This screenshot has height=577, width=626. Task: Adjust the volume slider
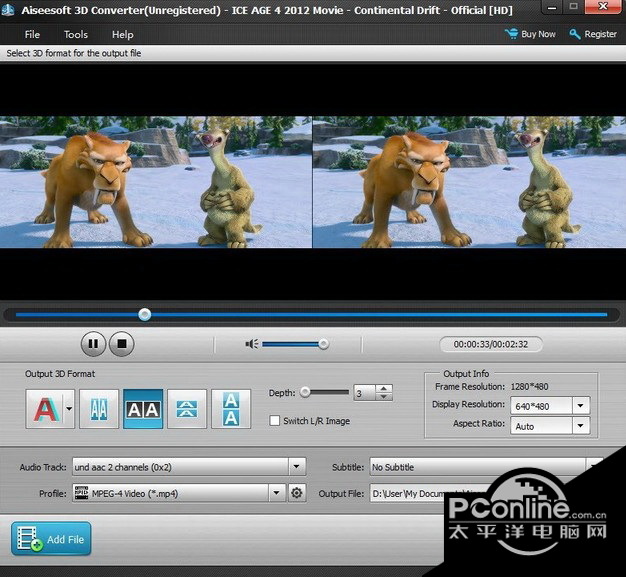295,344
